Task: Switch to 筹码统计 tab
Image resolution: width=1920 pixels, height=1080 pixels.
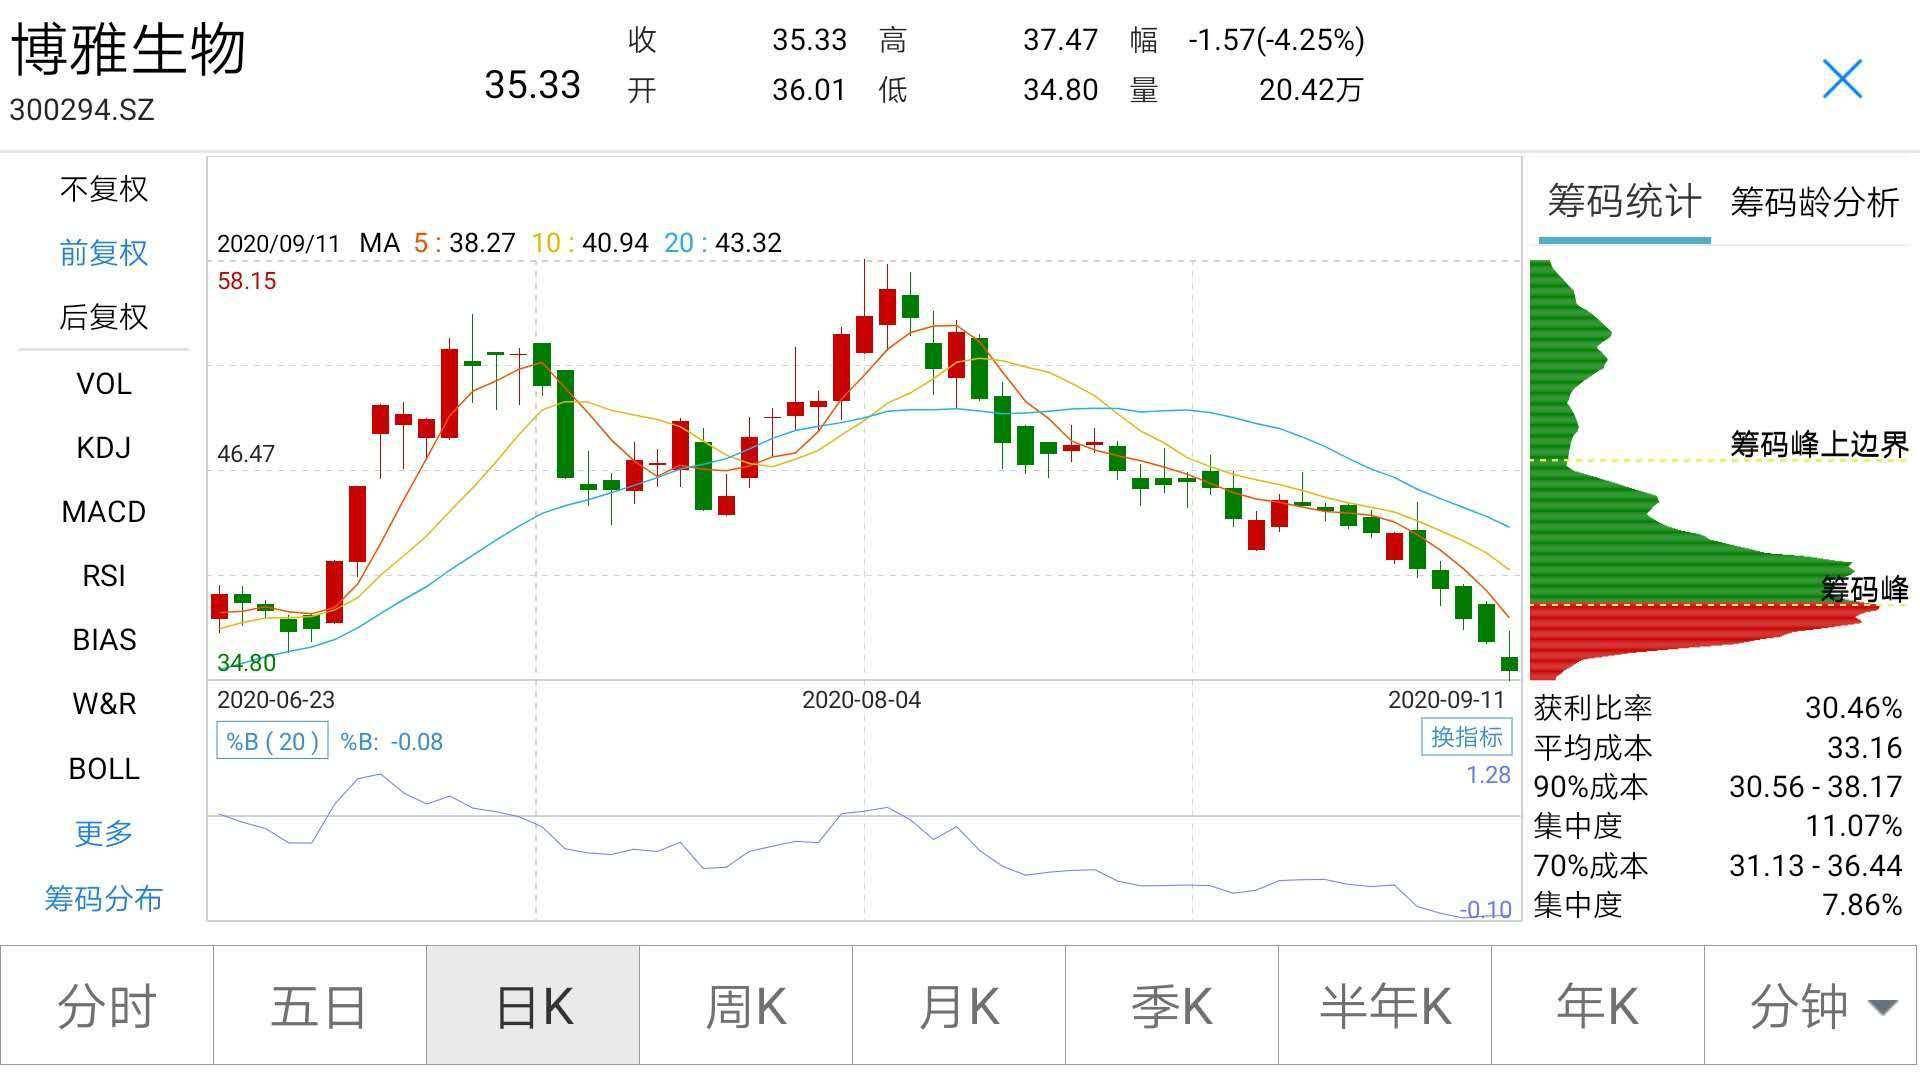Action: [1624, 202]
